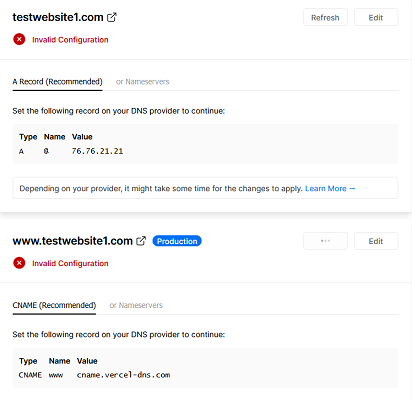
Task: Edit the testwebsite1.com domain
Action: (376, 17)
